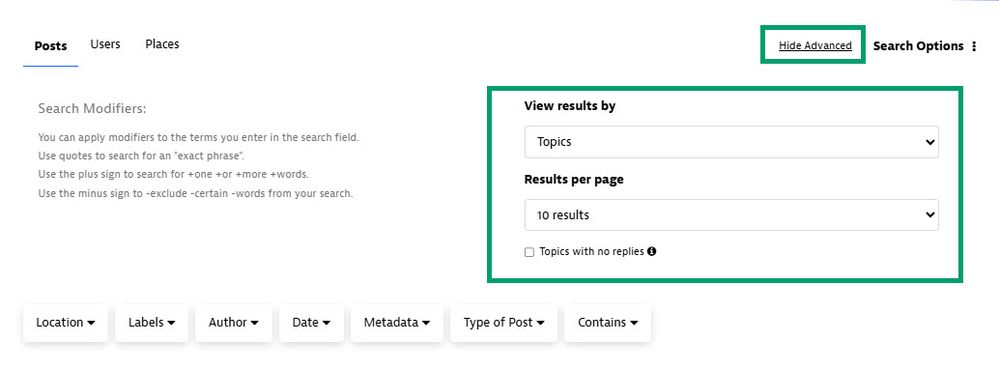This screenshot has width=999, height=370.
Task: Click the 'Topics with no replies' label text
Action: 591,252
